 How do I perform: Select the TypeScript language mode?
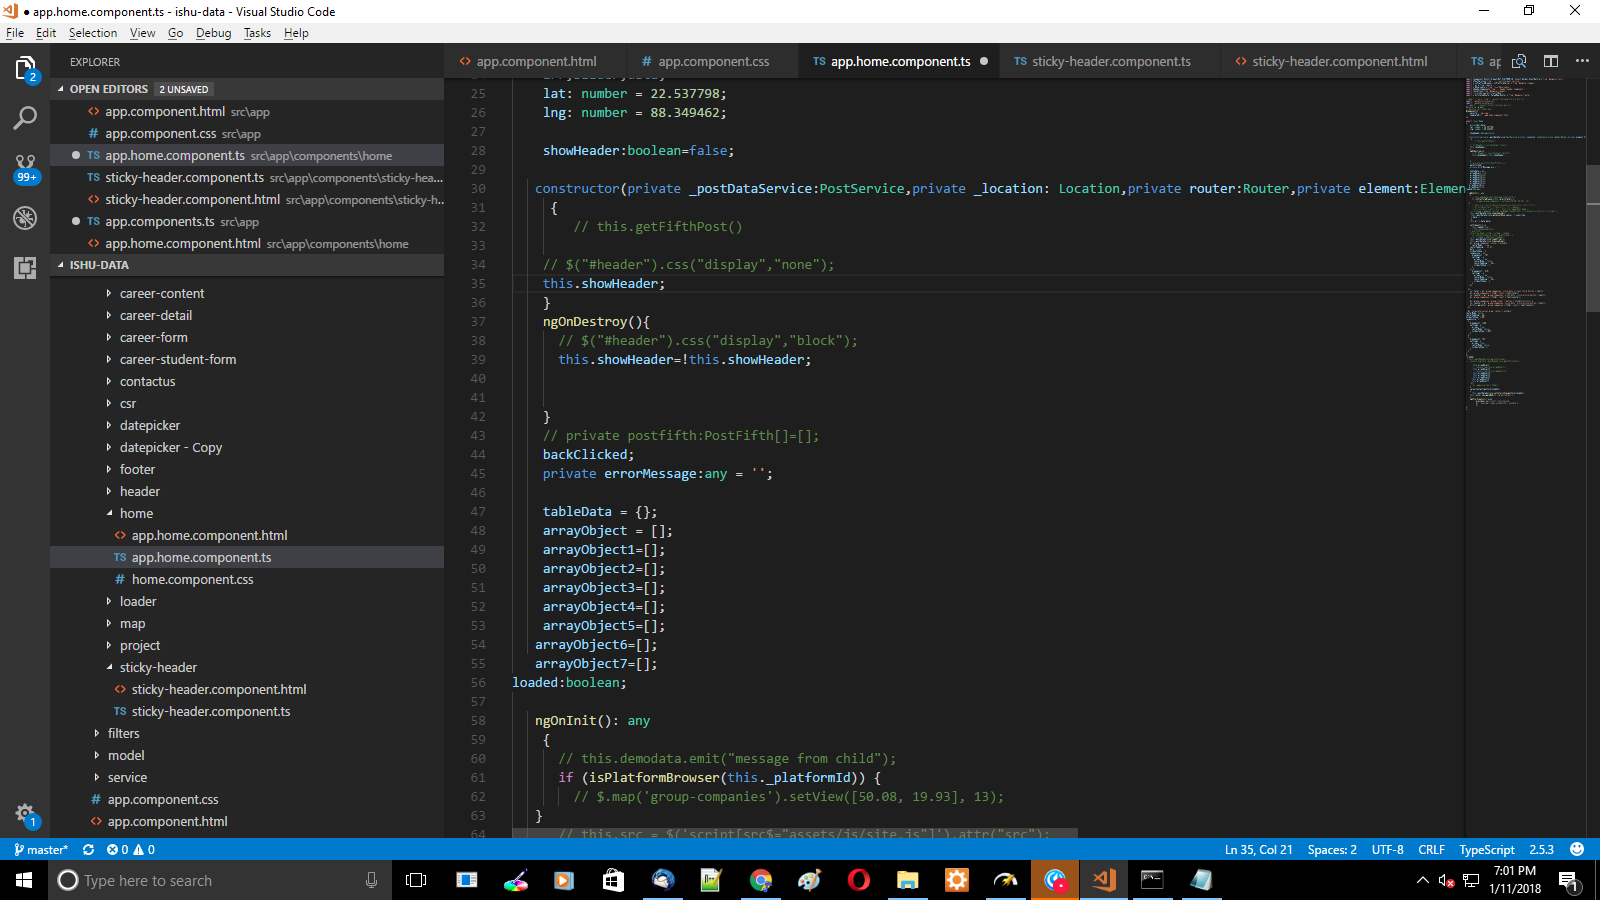coord(1486,850)
